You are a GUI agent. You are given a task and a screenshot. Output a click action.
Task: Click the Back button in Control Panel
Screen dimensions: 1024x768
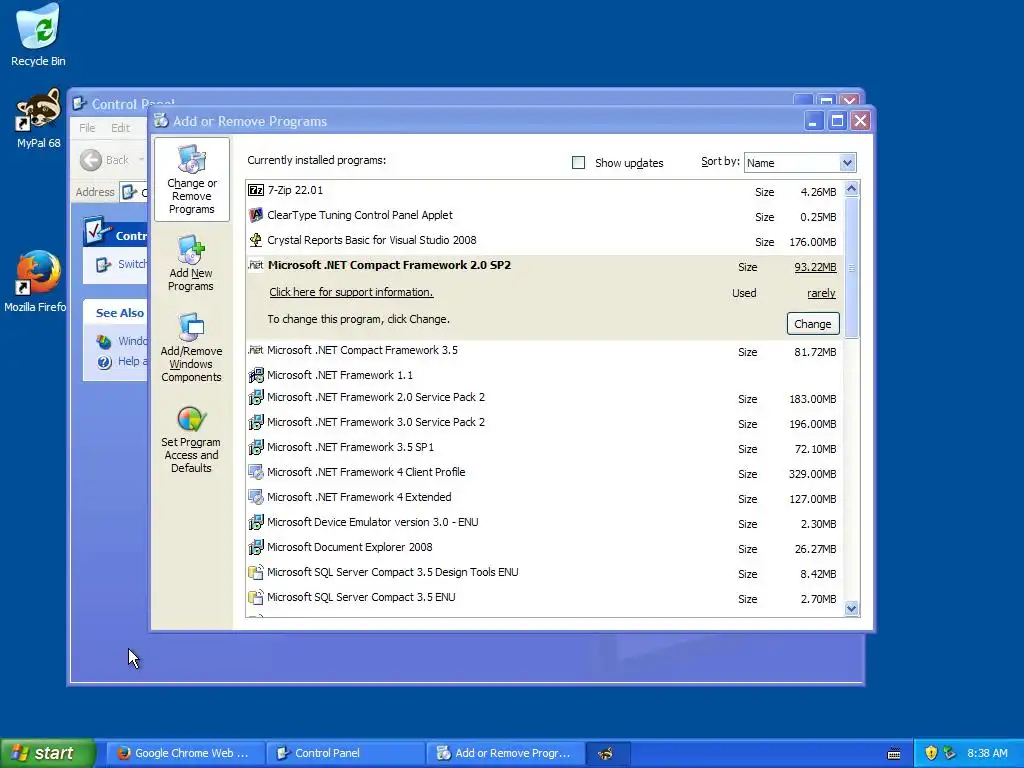105,160
